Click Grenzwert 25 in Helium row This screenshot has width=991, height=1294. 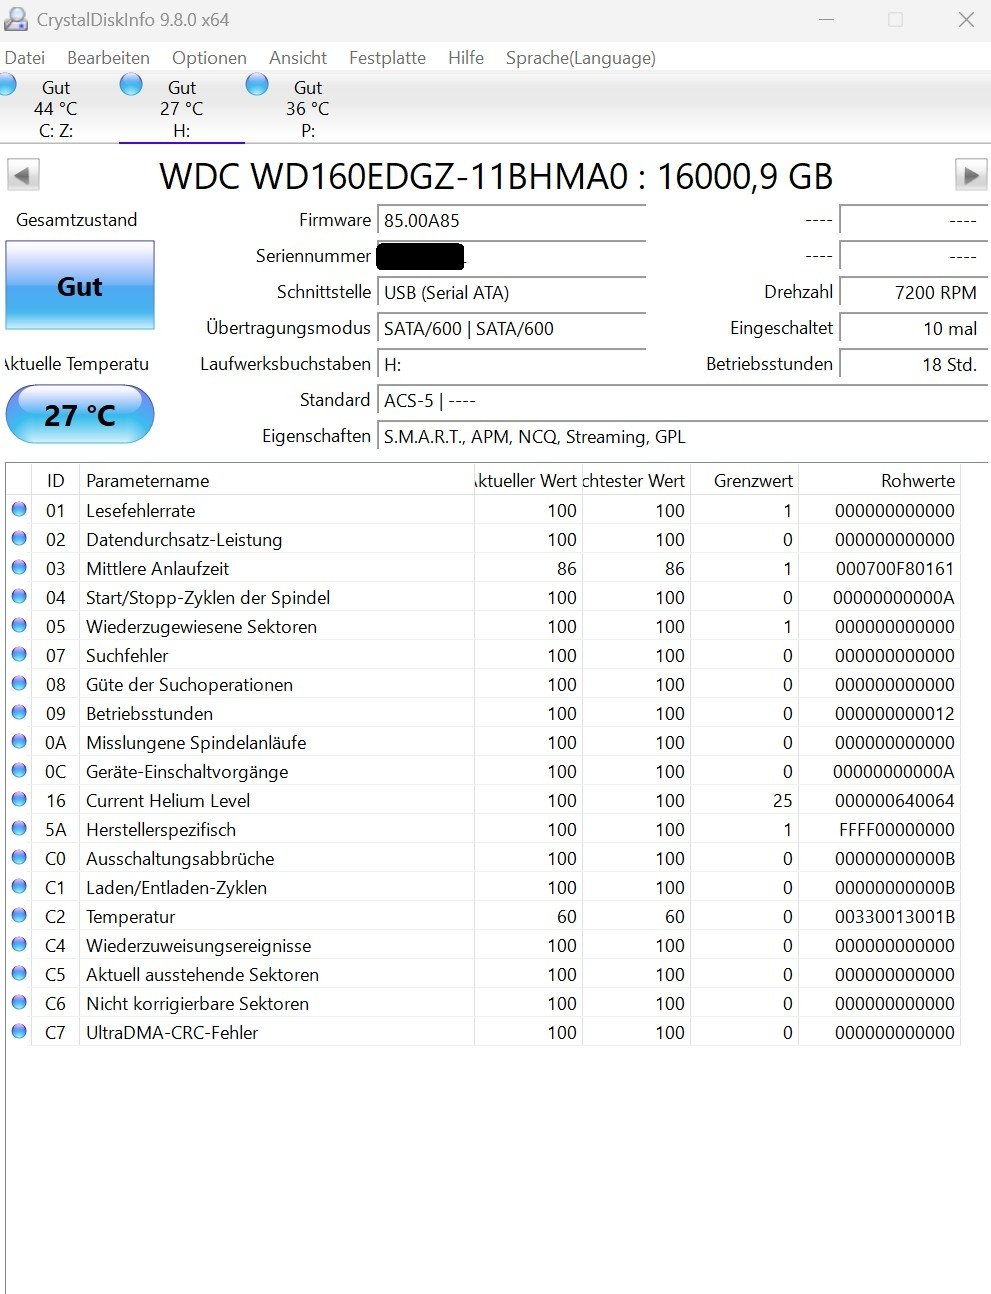coord(782,800)
